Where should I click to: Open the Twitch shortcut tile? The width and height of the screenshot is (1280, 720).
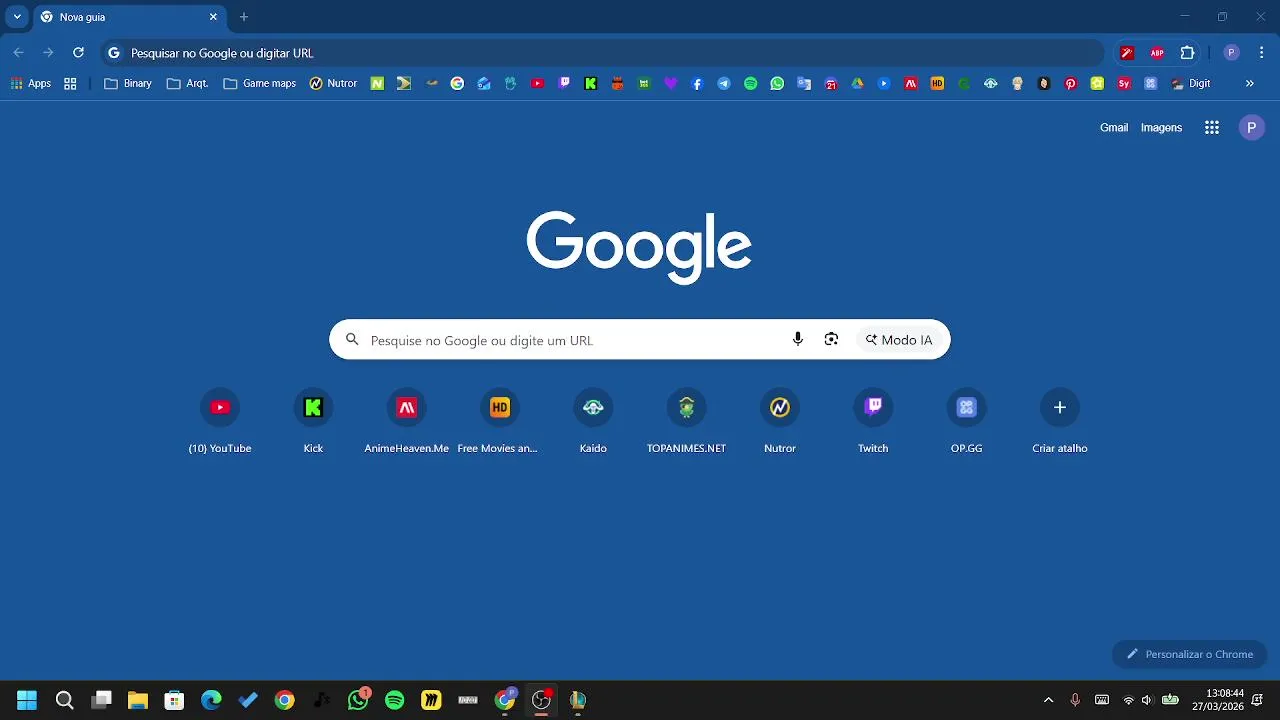(873, 422)
